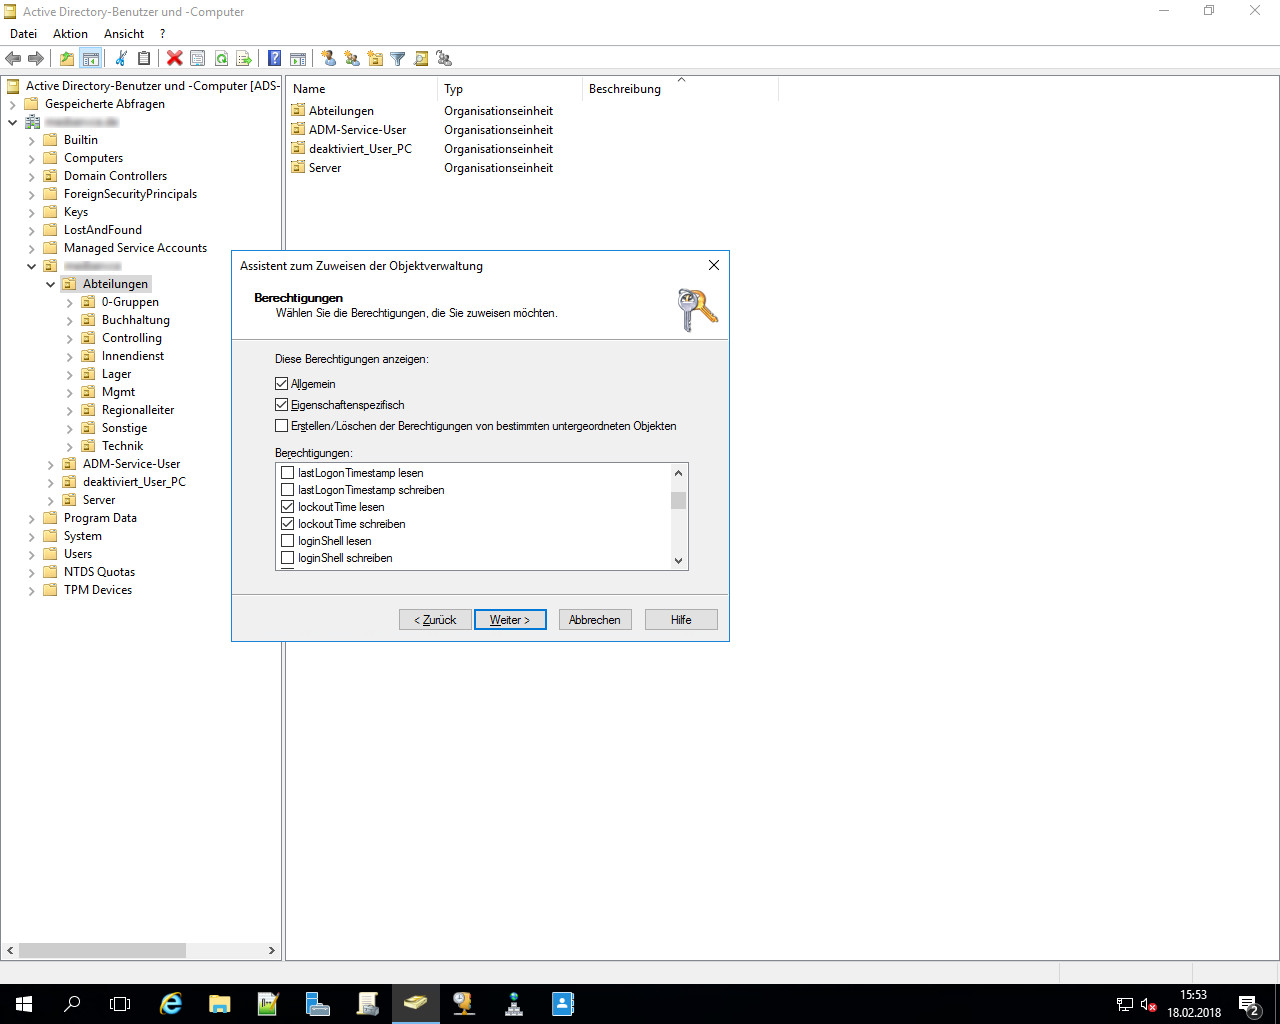Click the Create new organizational unit icon
This screenshot has width=1280, height=1024.
coord(375,59)
